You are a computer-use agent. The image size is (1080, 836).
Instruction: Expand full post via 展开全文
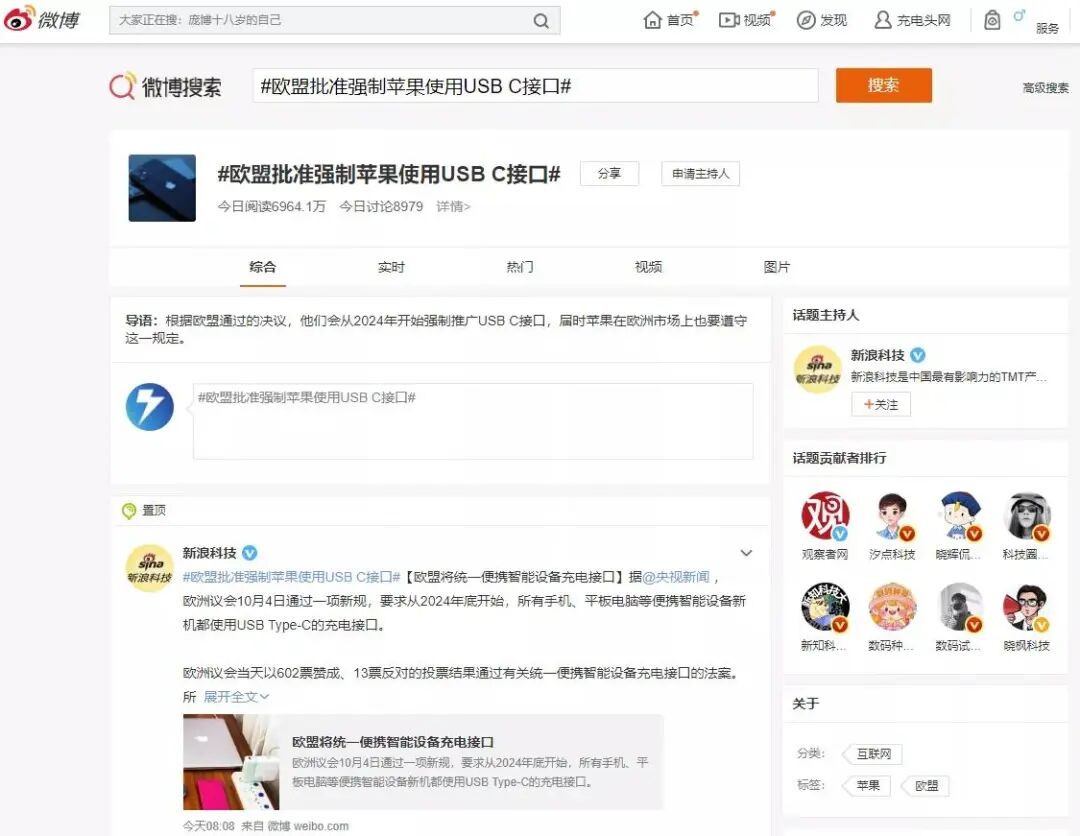[x=236, y=697]
